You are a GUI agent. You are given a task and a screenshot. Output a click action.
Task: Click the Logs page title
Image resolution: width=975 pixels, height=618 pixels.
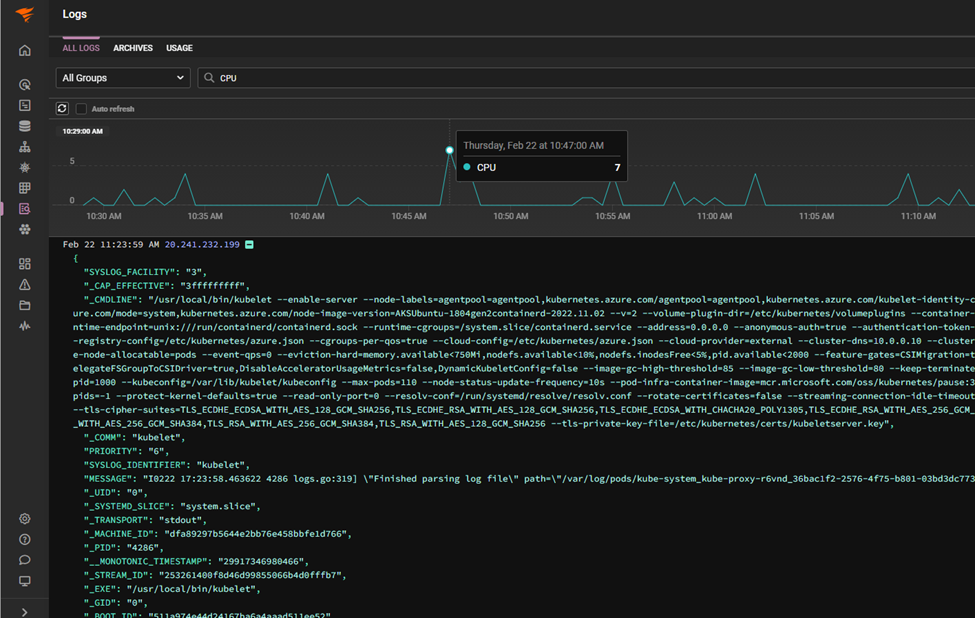click(x=75, y=14)
